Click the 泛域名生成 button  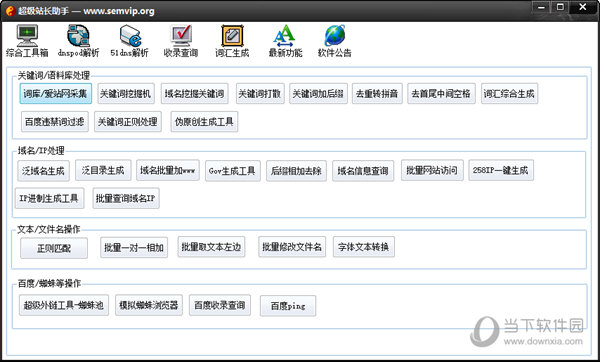(43, 171)
